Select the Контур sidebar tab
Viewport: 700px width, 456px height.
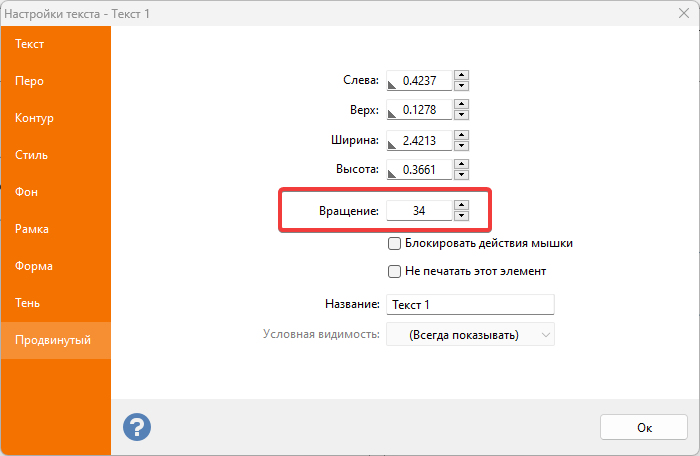tap(55, 118)
